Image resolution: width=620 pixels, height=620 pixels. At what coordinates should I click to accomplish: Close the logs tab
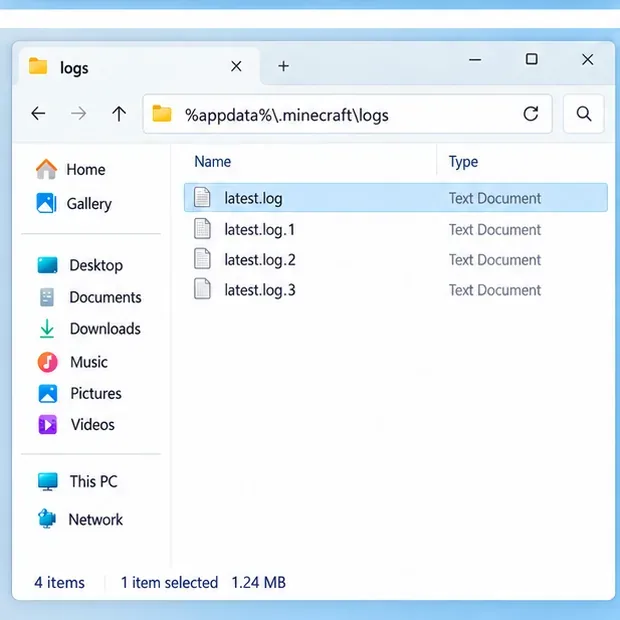(236, 66)
